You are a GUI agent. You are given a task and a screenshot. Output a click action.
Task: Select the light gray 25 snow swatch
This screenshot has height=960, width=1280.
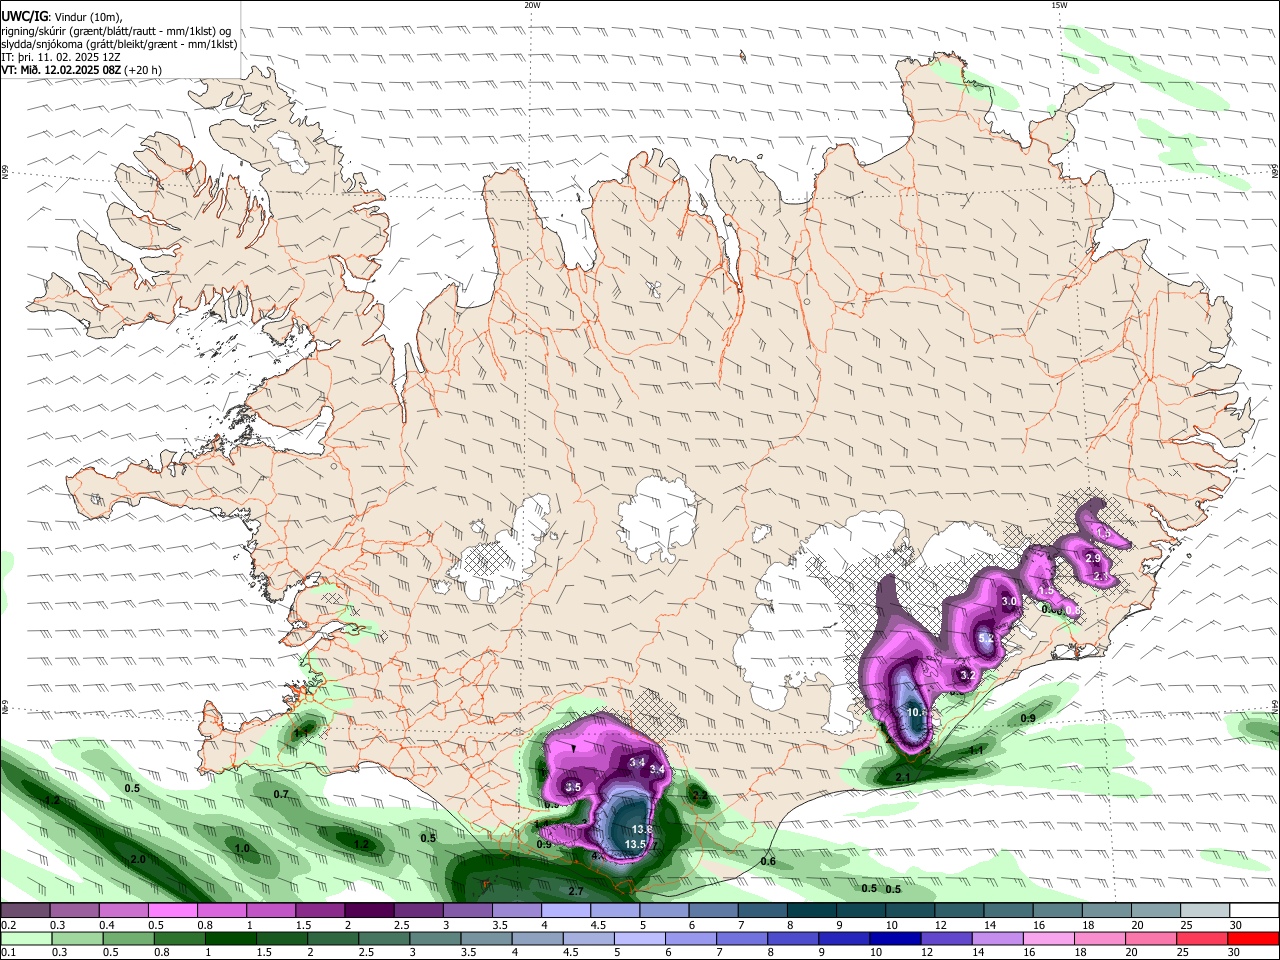[1205, 910]
